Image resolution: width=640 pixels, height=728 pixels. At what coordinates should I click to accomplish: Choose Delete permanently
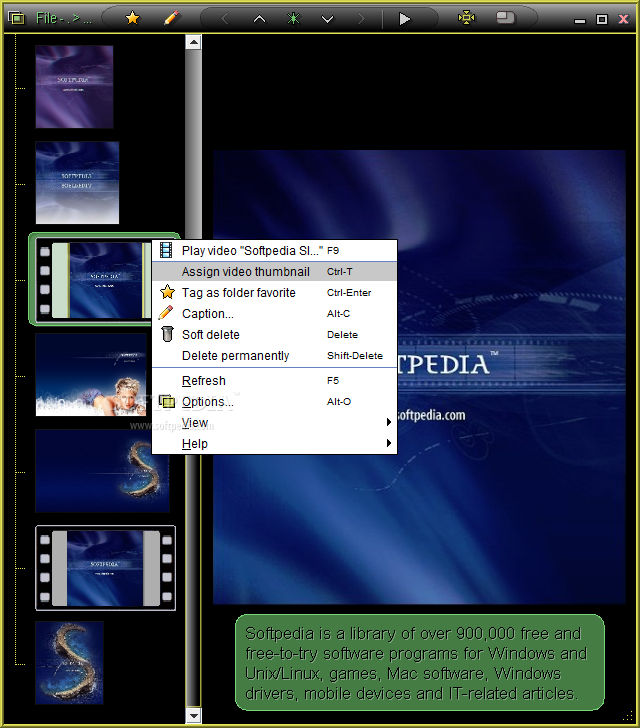tap(274, 355)
